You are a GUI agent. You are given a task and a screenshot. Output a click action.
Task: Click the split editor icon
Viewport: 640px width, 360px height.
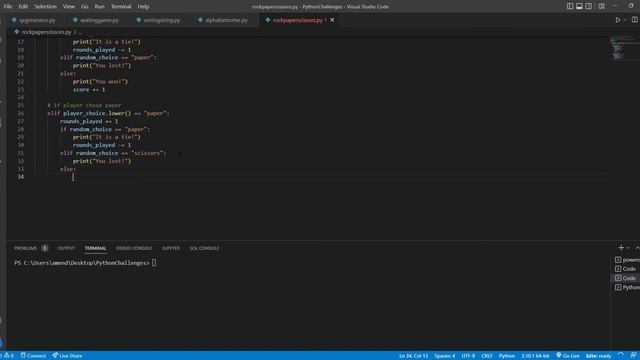pyautogui.click(x=635, y=20)
